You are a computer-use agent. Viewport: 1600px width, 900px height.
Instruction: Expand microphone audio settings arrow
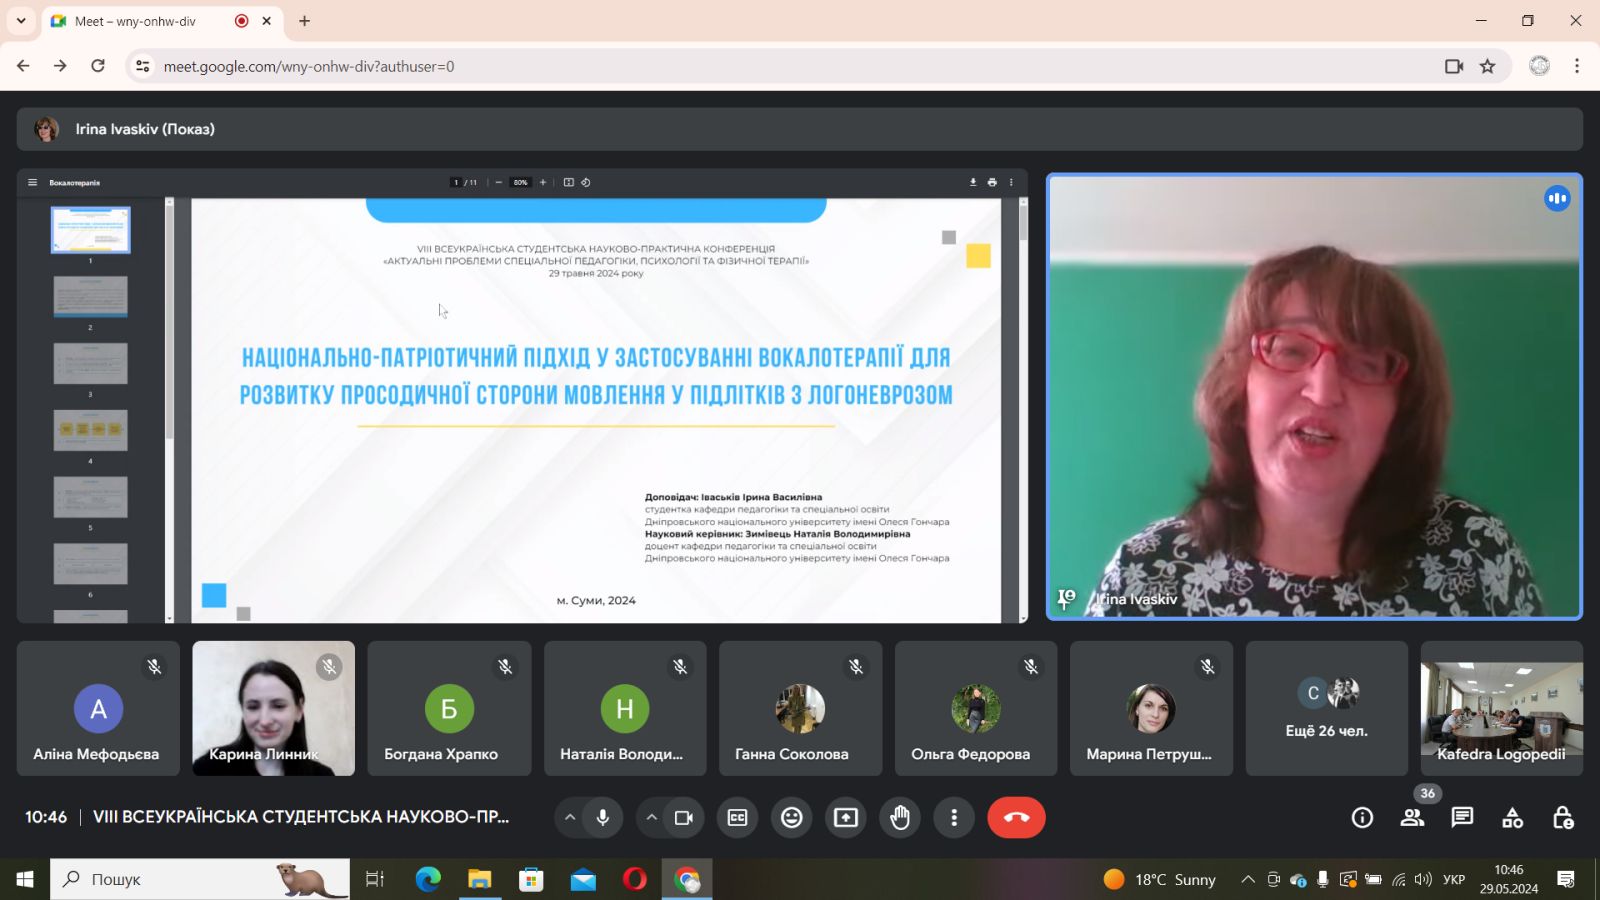point(570,818)
